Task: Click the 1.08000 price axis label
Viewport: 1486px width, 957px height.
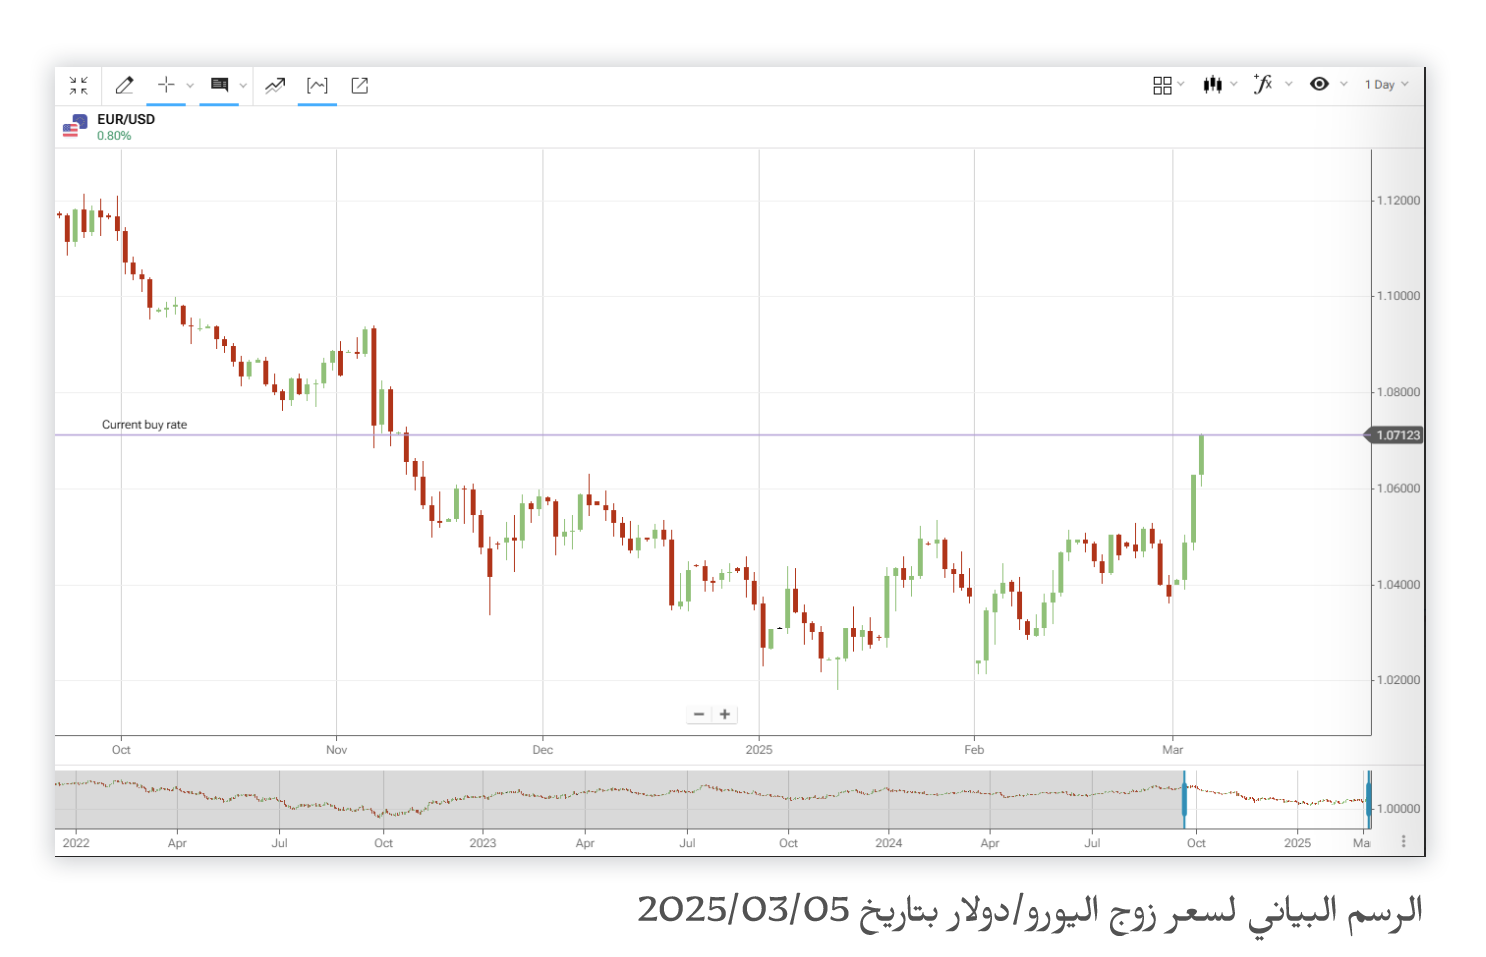Action: click(x=1398, y=393)
